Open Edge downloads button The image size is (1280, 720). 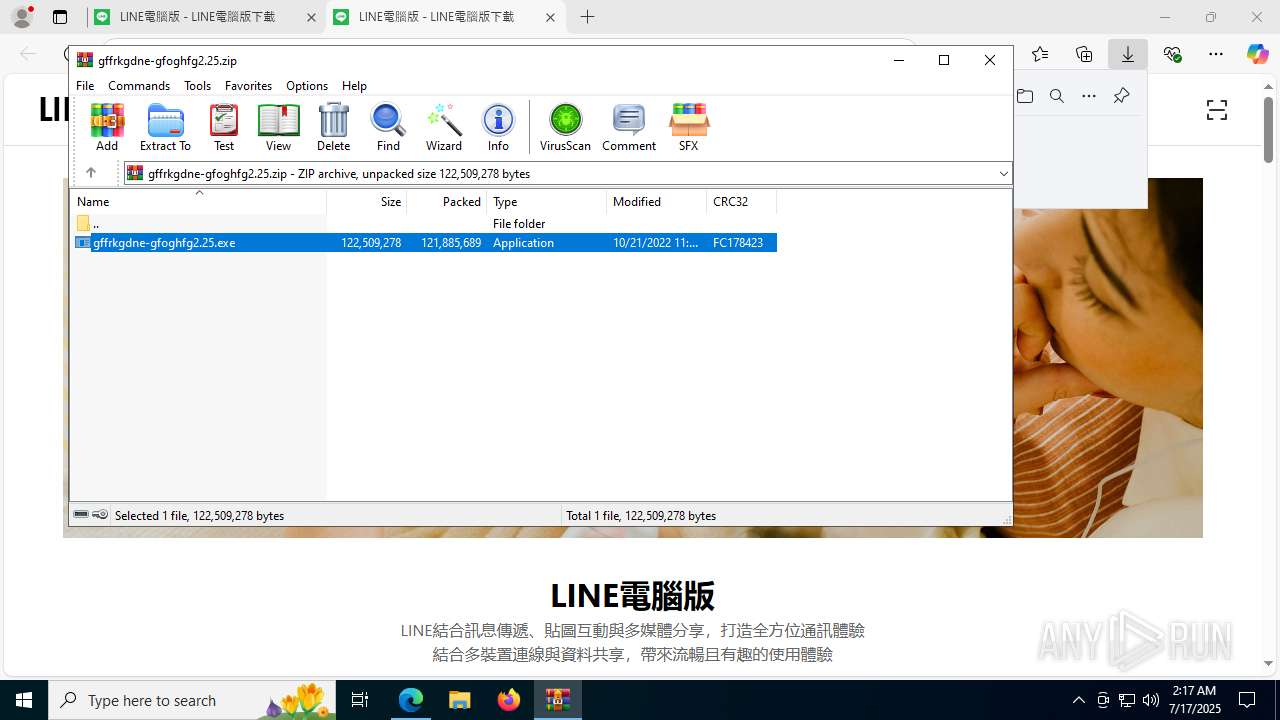1128,54
